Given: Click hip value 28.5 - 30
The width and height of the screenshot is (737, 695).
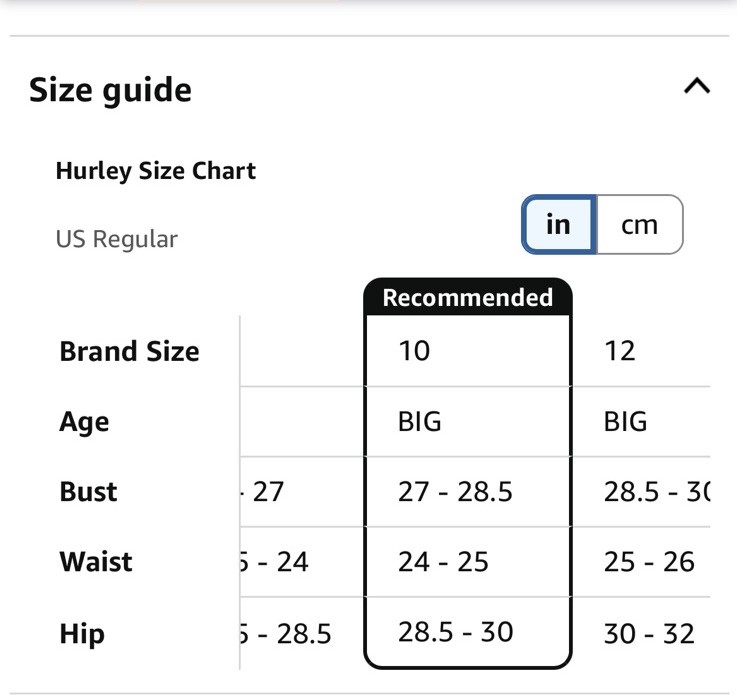Looking at the screenshot, I should (x=455, y=632).
